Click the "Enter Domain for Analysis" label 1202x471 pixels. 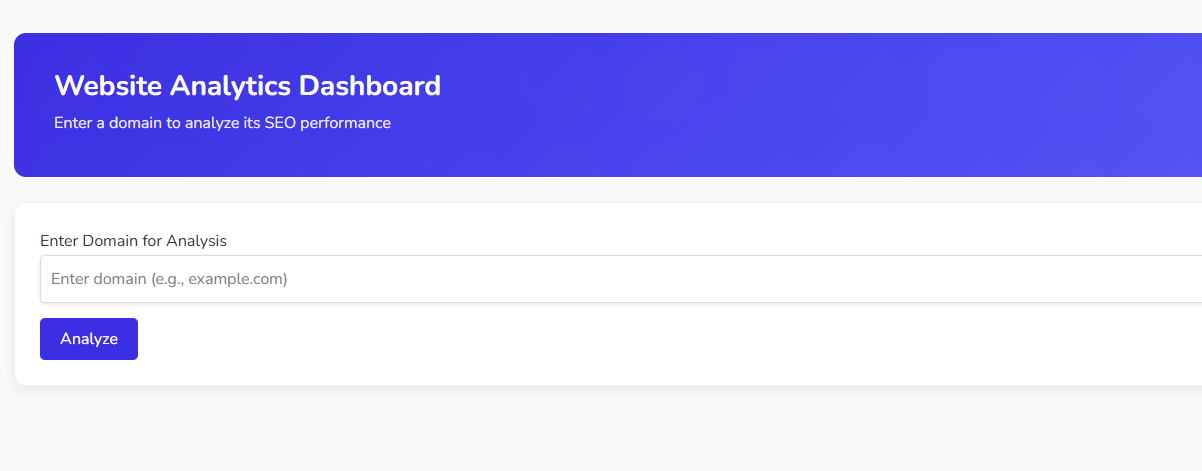(x=133, y=241)
